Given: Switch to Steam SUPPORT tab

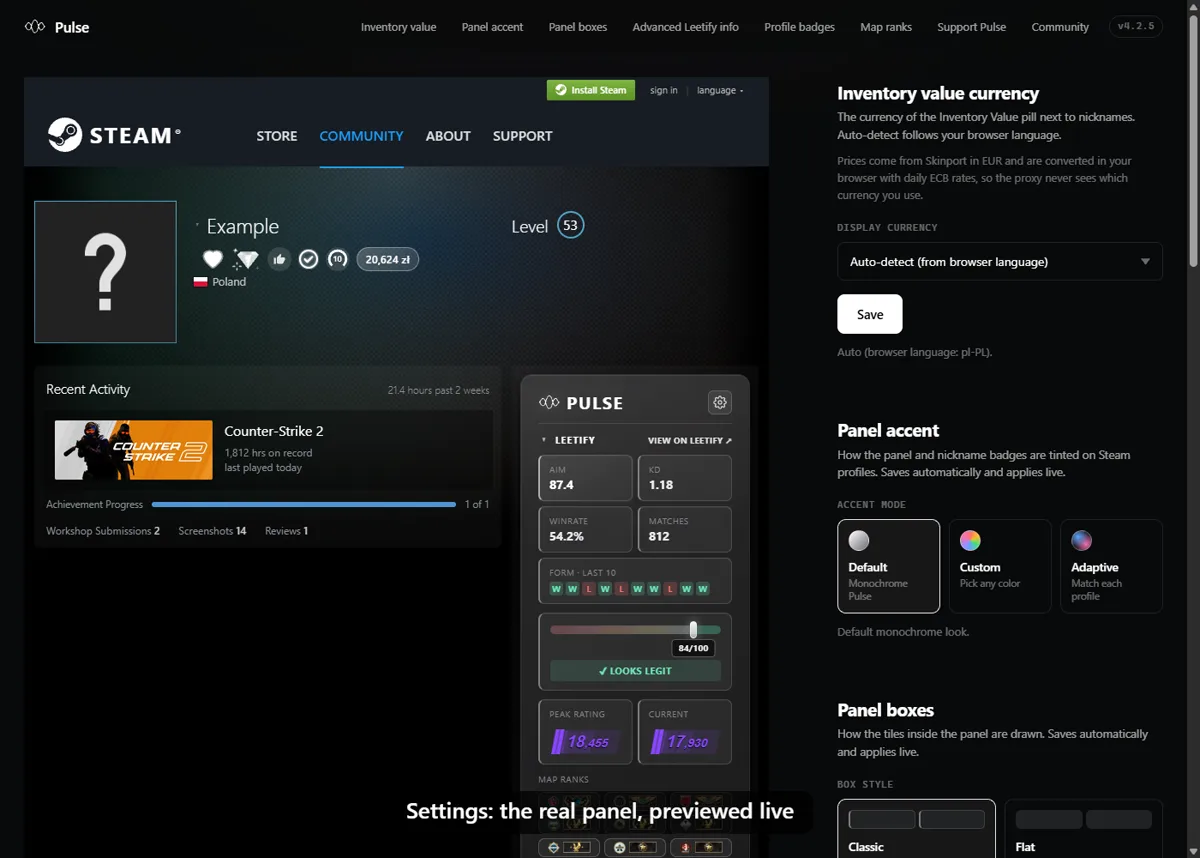Looking at the screenshot, I should (522, 136).
